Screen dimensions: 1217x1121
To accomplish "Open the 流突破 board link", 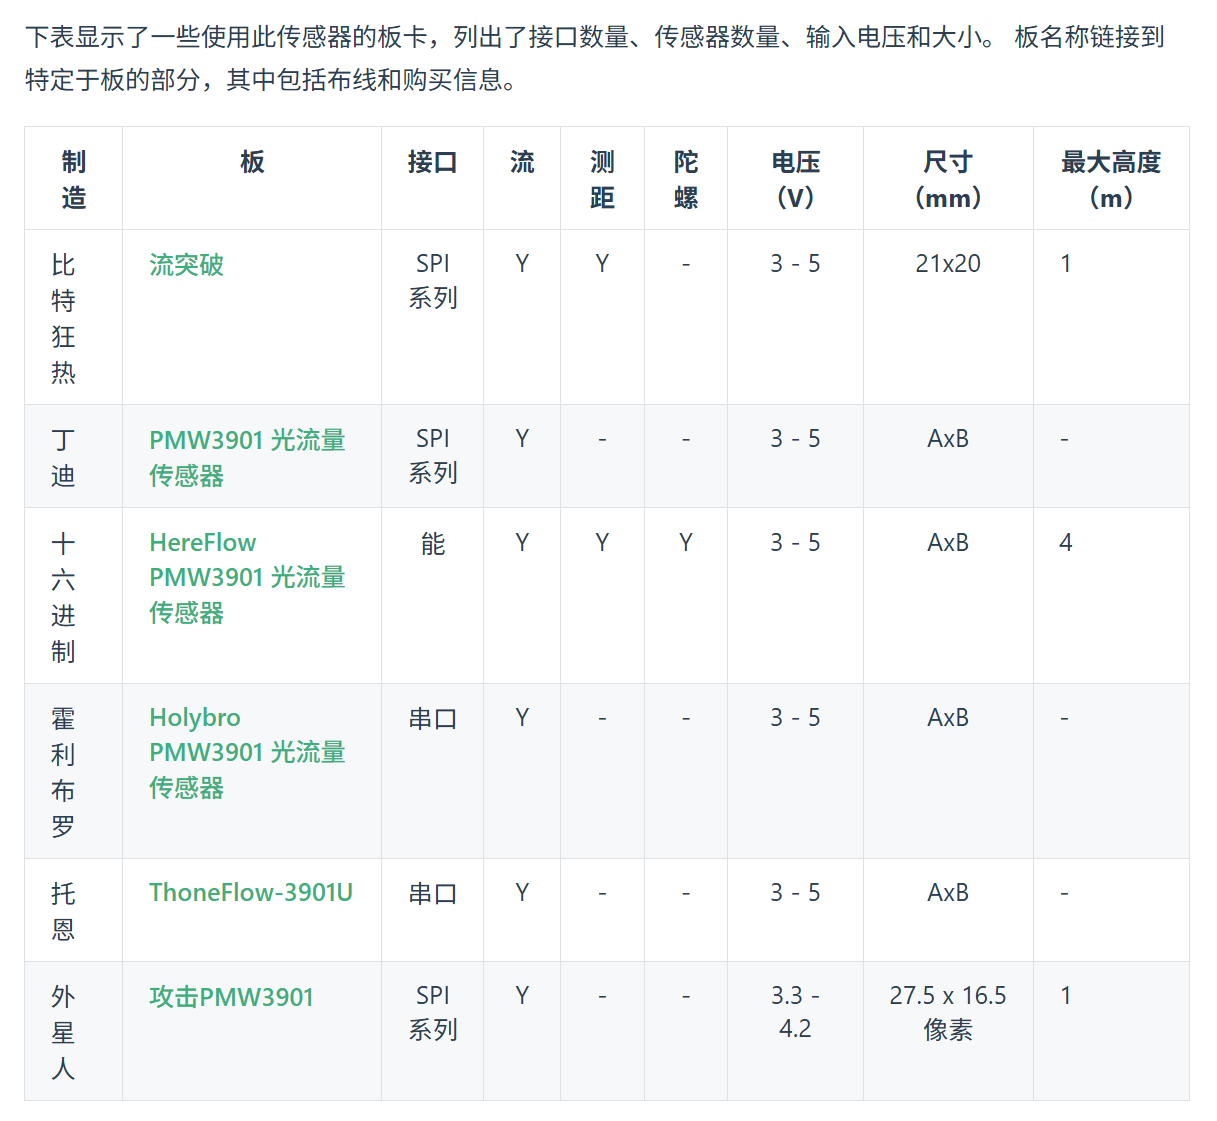I will tap(186, 265).
